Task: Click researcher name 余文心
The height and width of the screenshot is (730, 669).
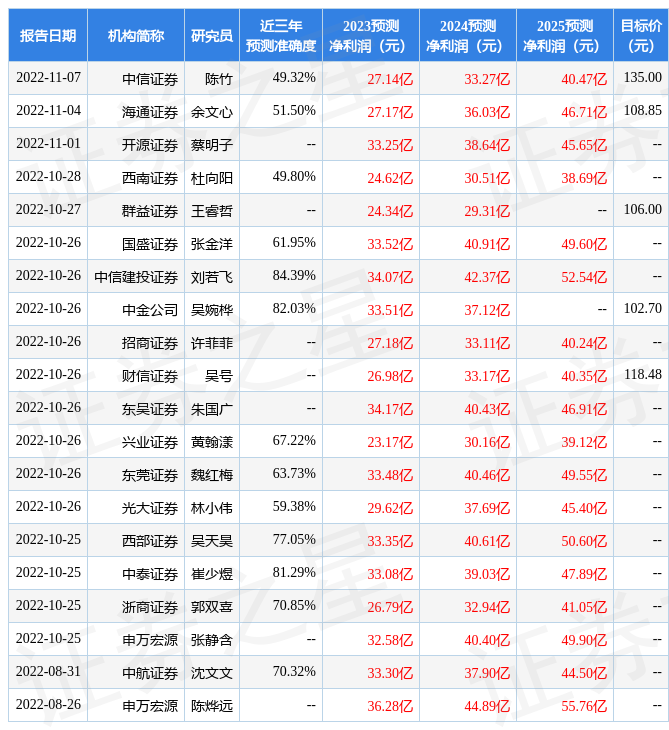Action: point(212,112)
